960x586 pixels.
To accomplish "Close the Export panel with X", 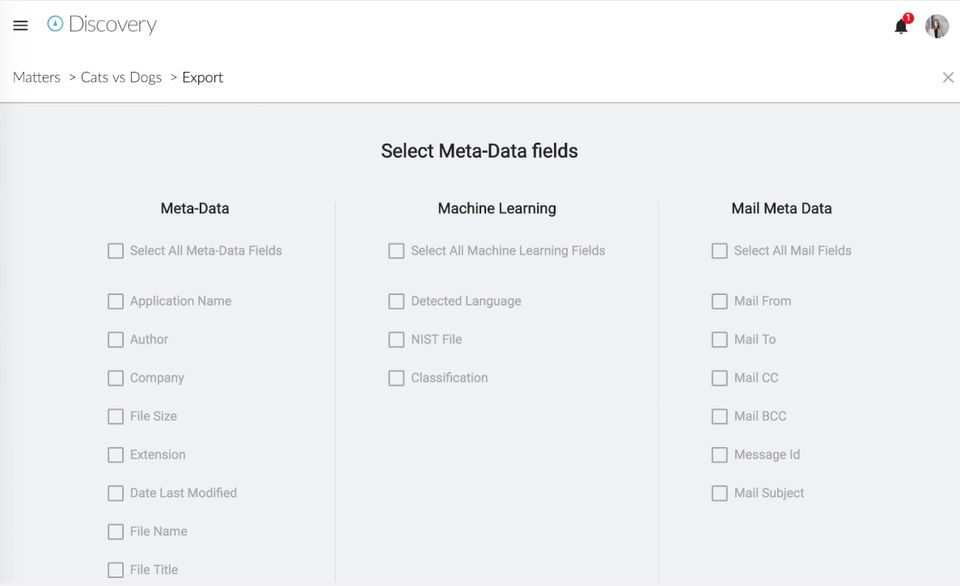I will (x=948, y=77).
